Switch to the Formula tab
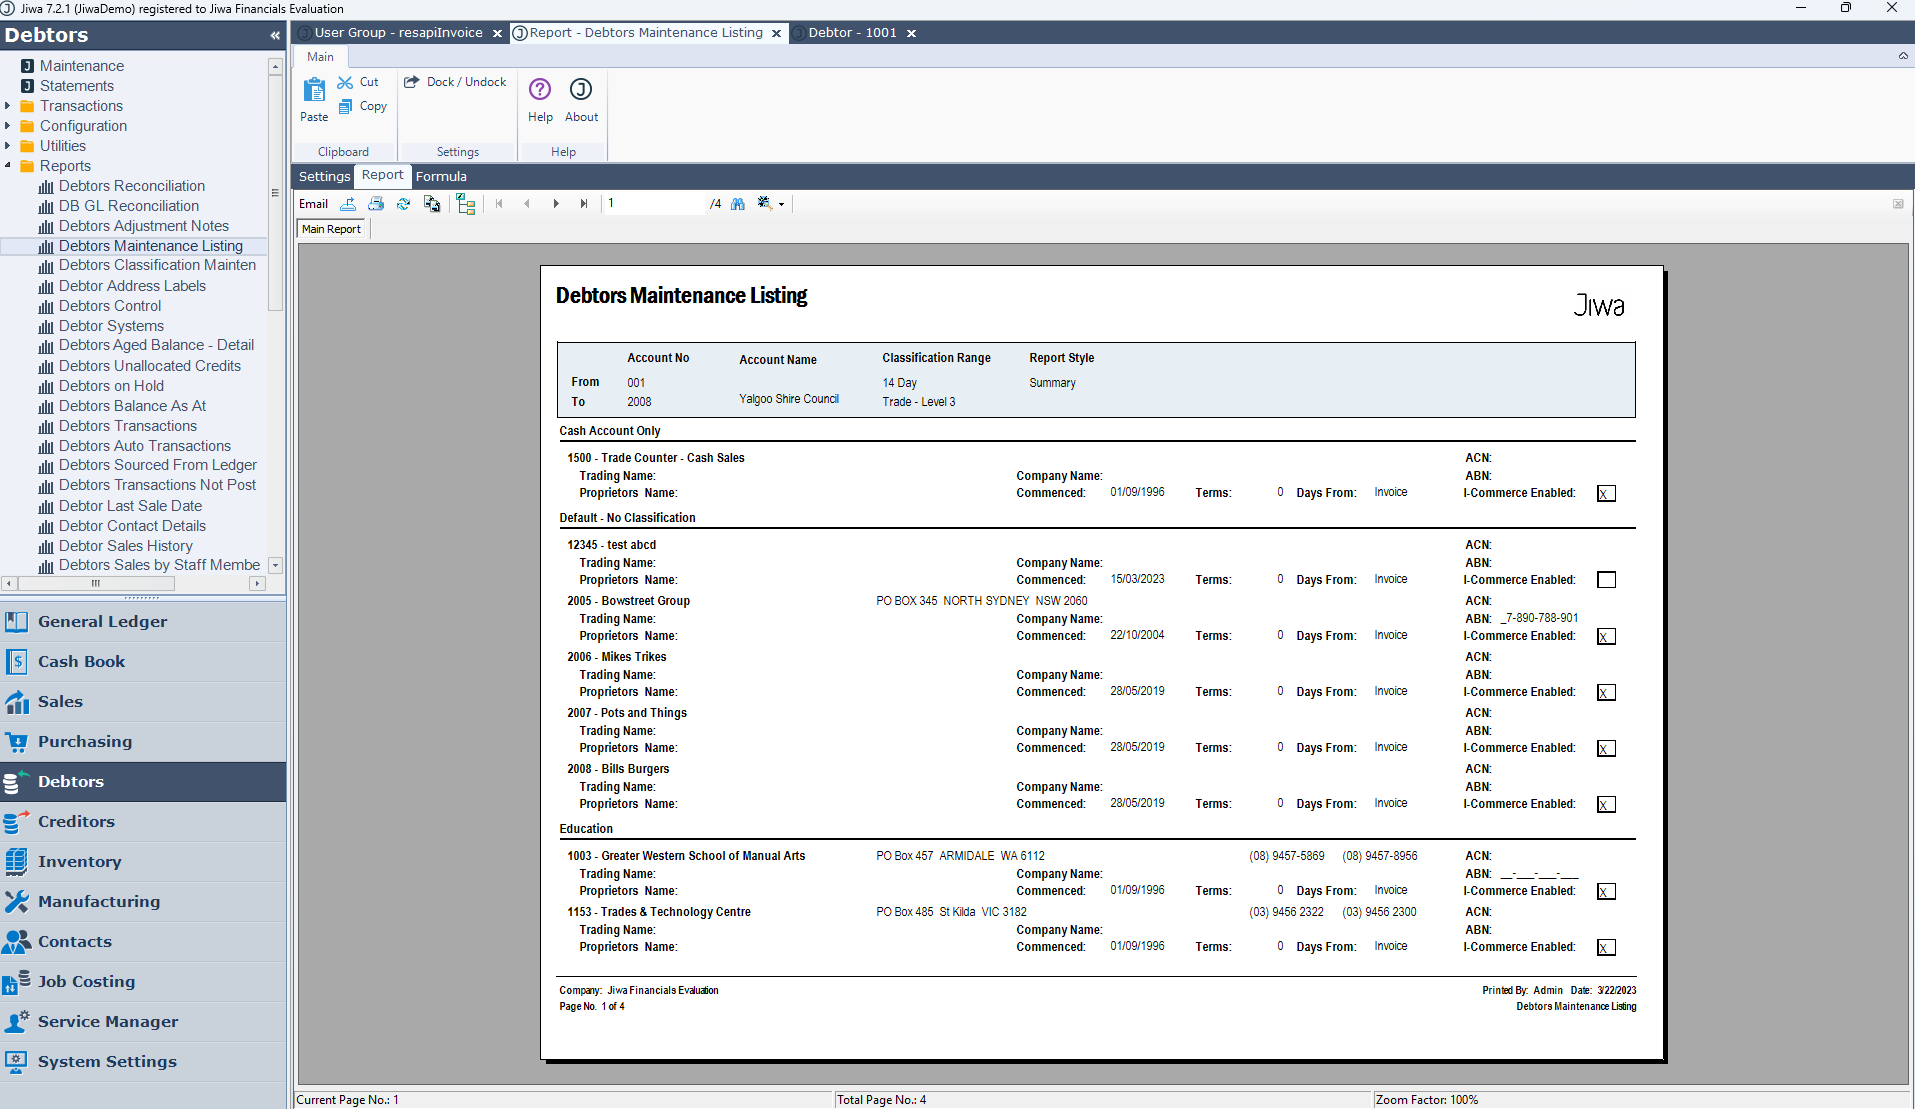The width and height of the screenshot is (1915, 1109). [x=441, y=177]
